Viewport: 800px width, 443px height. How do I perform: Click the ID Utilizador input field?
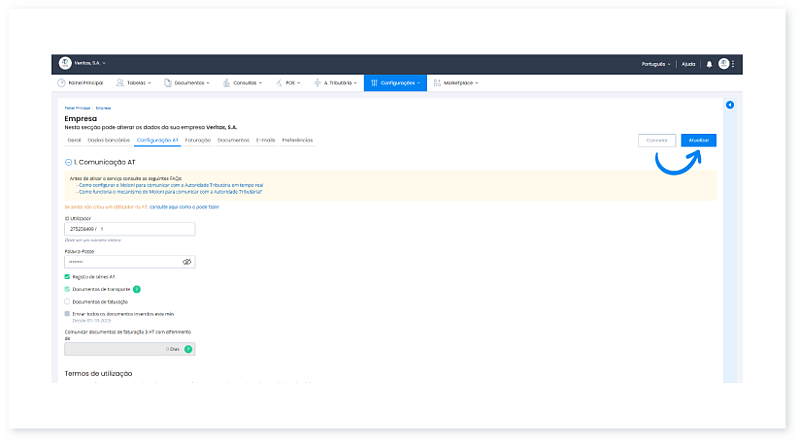click(129, 229)
